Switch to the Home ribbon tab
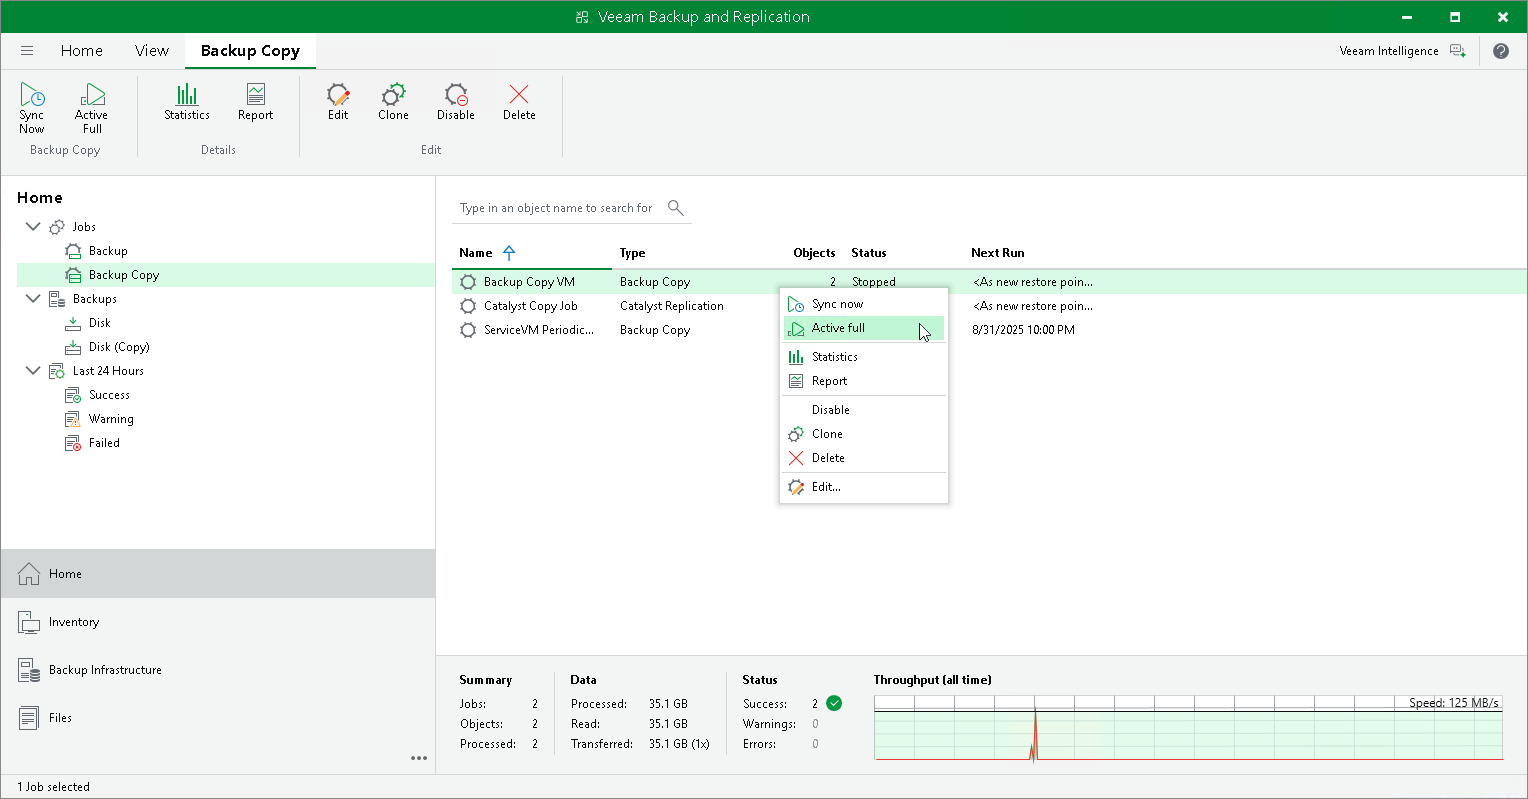The image size is (1528, 799). (x=82, y=51)
